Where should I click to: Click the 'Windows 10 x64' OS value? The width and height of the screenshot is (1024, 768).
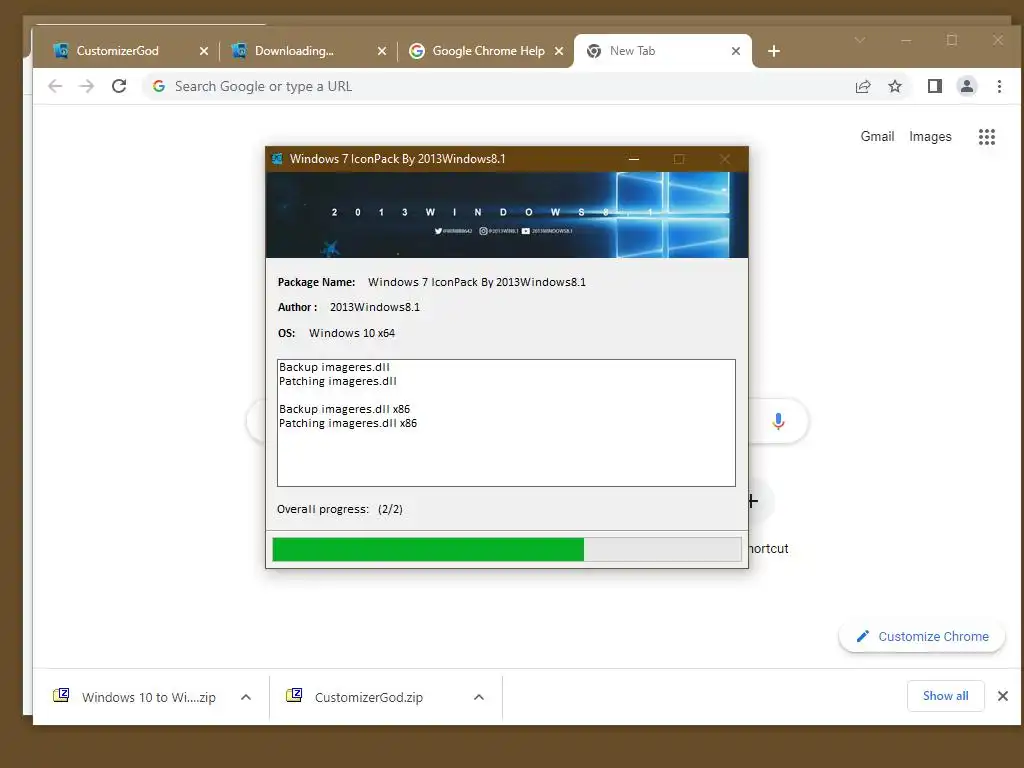[x=352, y=333]
